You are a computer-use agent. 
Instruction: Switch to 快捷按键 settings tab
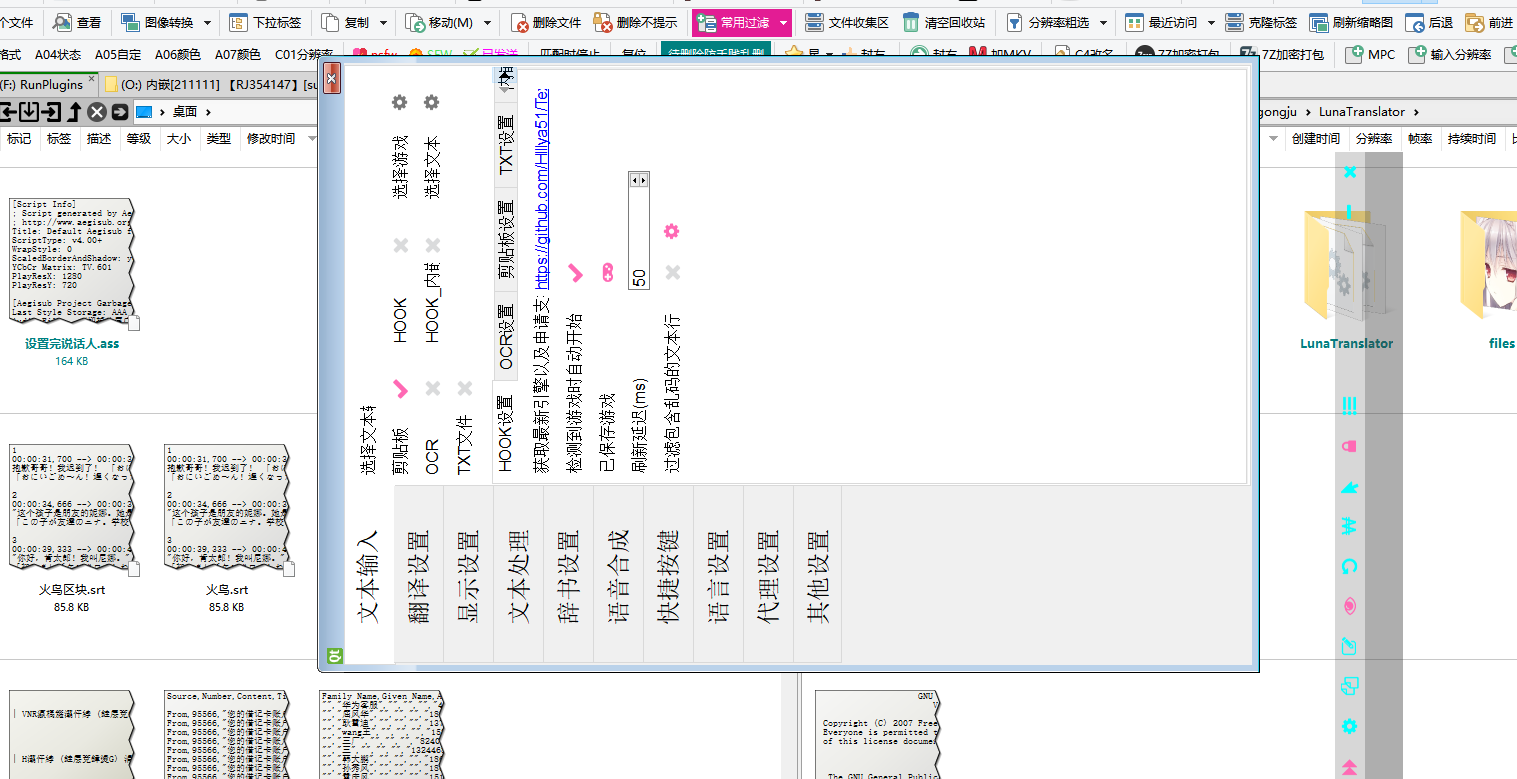(x=668, y=574)
